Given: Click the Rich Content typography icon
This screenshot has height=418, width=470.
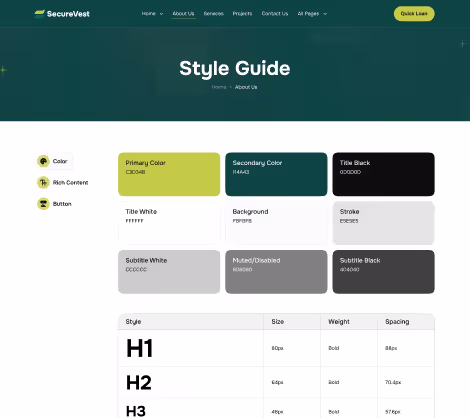Looking at the screenshot, I should coord(43,183).
